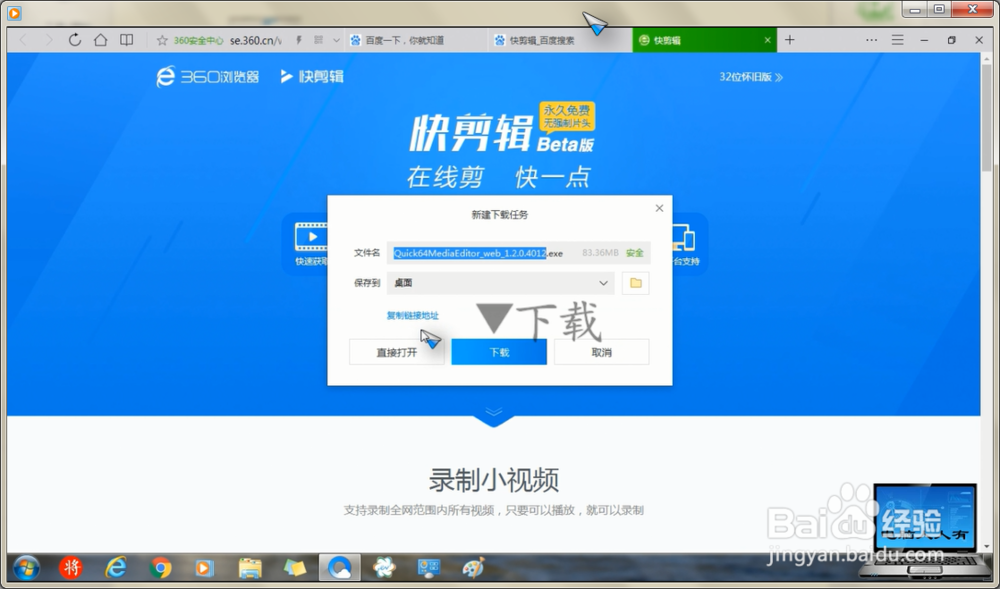Screen dimensions: 1000x589
Task: Bookmark the page with the star icon
Action: coord(162,41)
